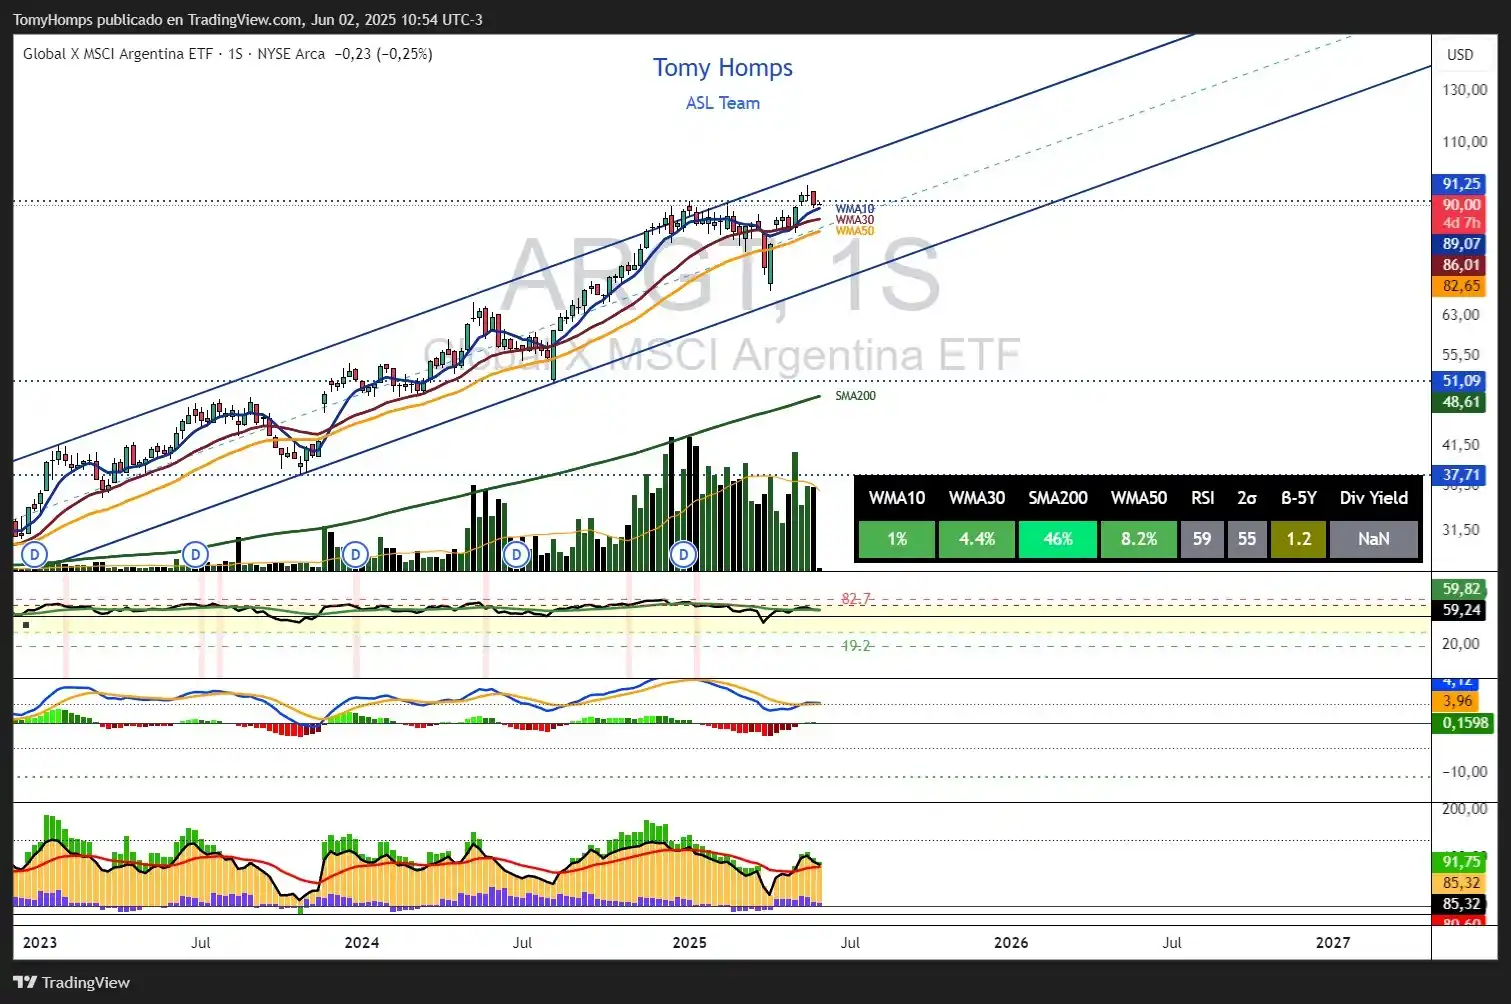Click the 4.4% cell under WMA30
1511x1004 pixels.
pos(977,539)
